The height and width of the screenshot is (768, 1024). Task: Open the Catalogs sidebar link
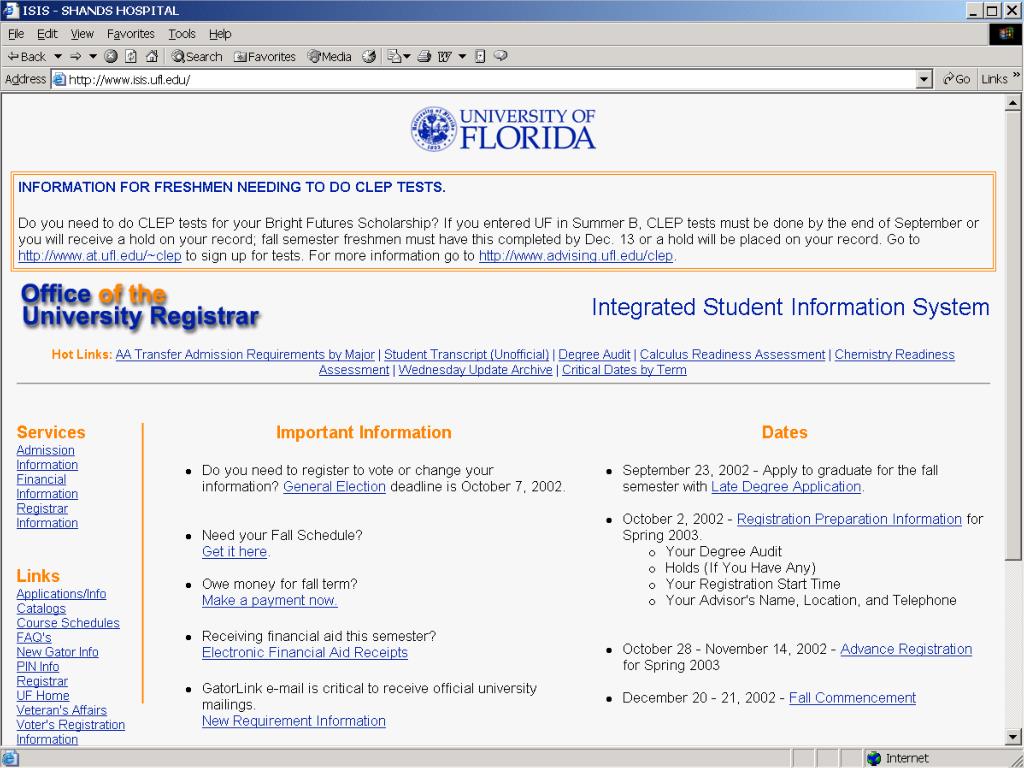click(41, 609)
